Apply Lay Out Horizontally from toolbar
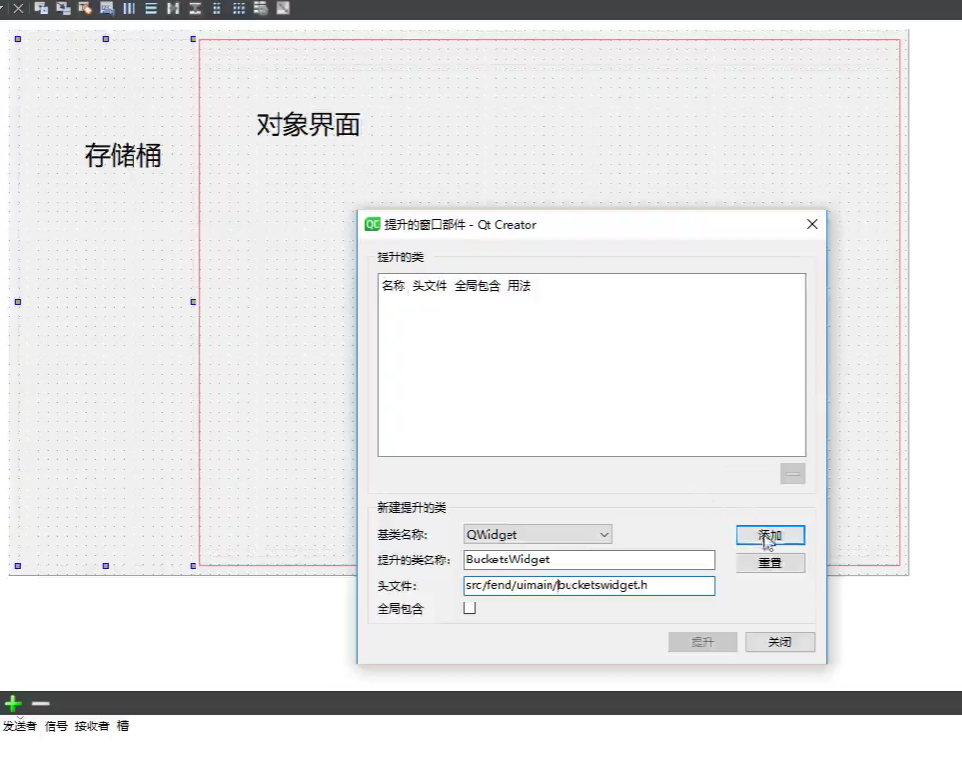Viewport: 962px width, 757px height. (129, 9)
